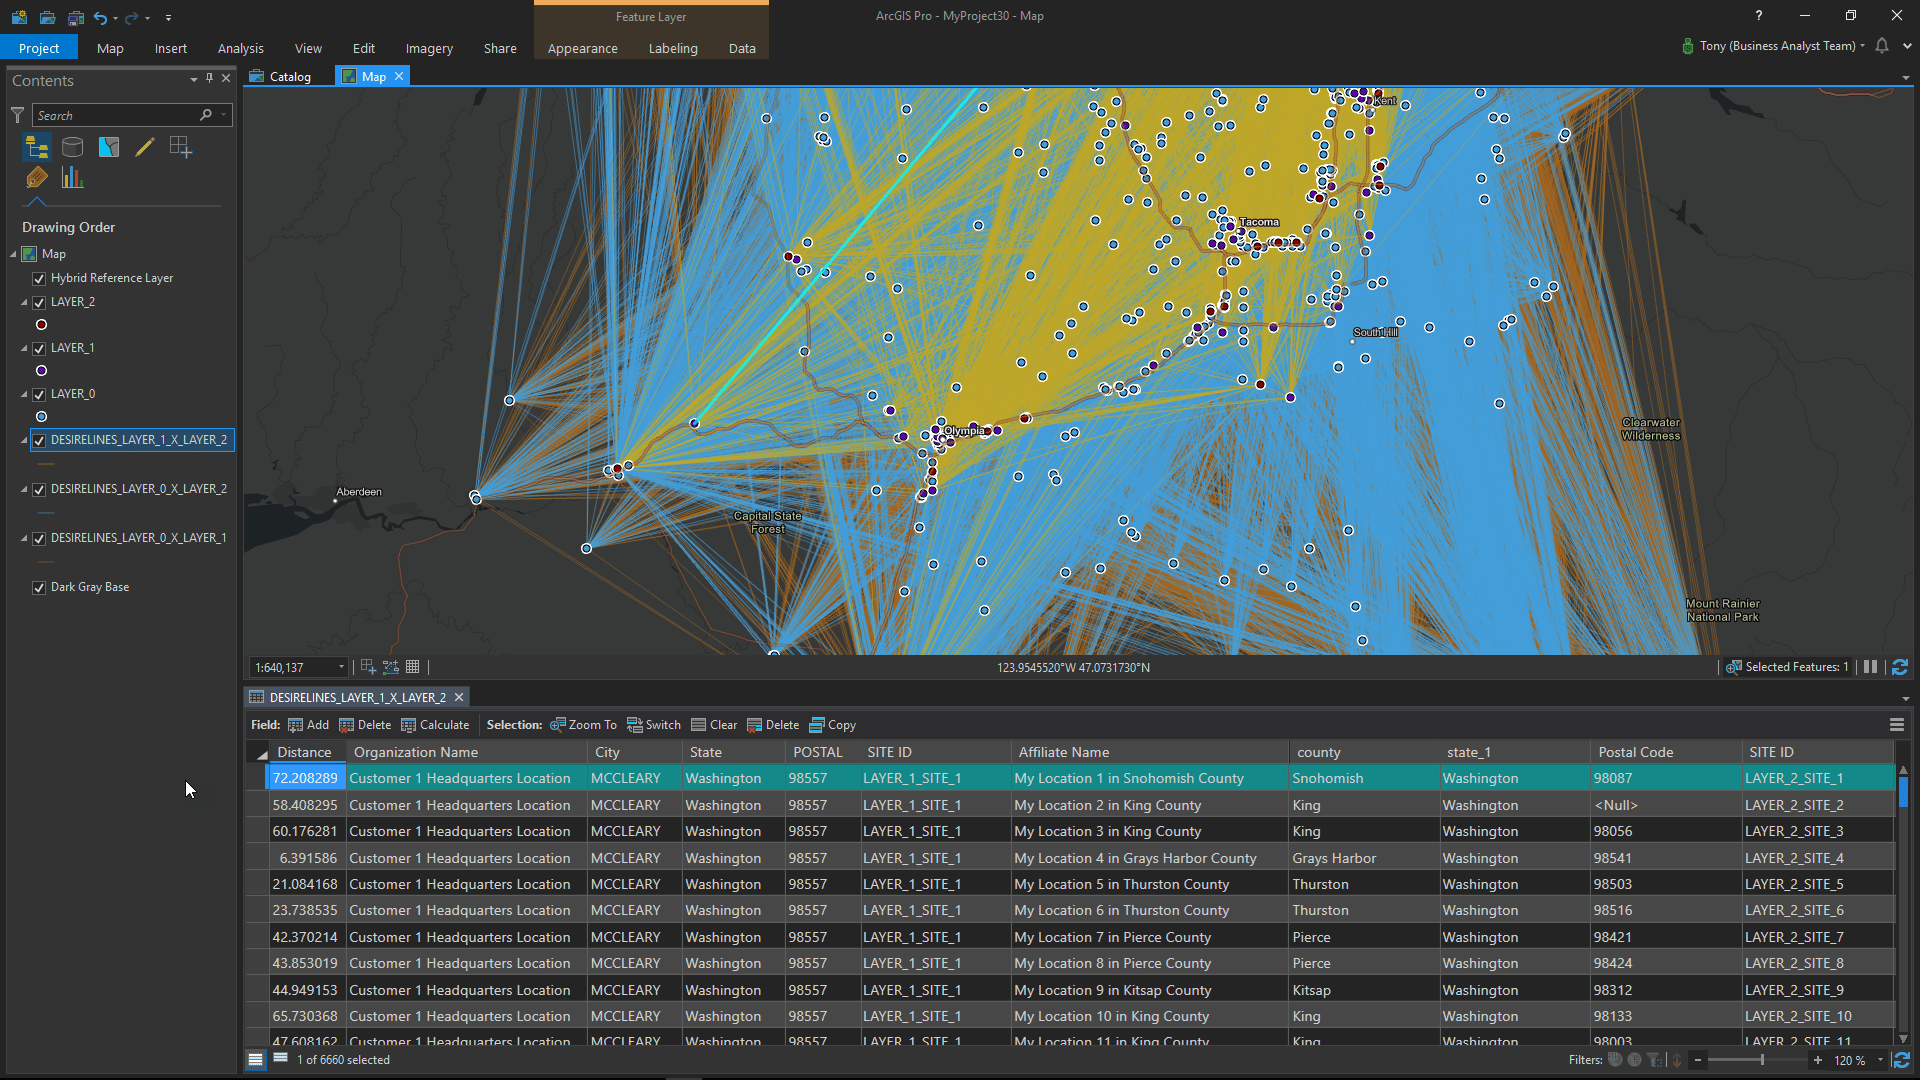Click the pause drawing icon on map status bar

point(1870,667)
